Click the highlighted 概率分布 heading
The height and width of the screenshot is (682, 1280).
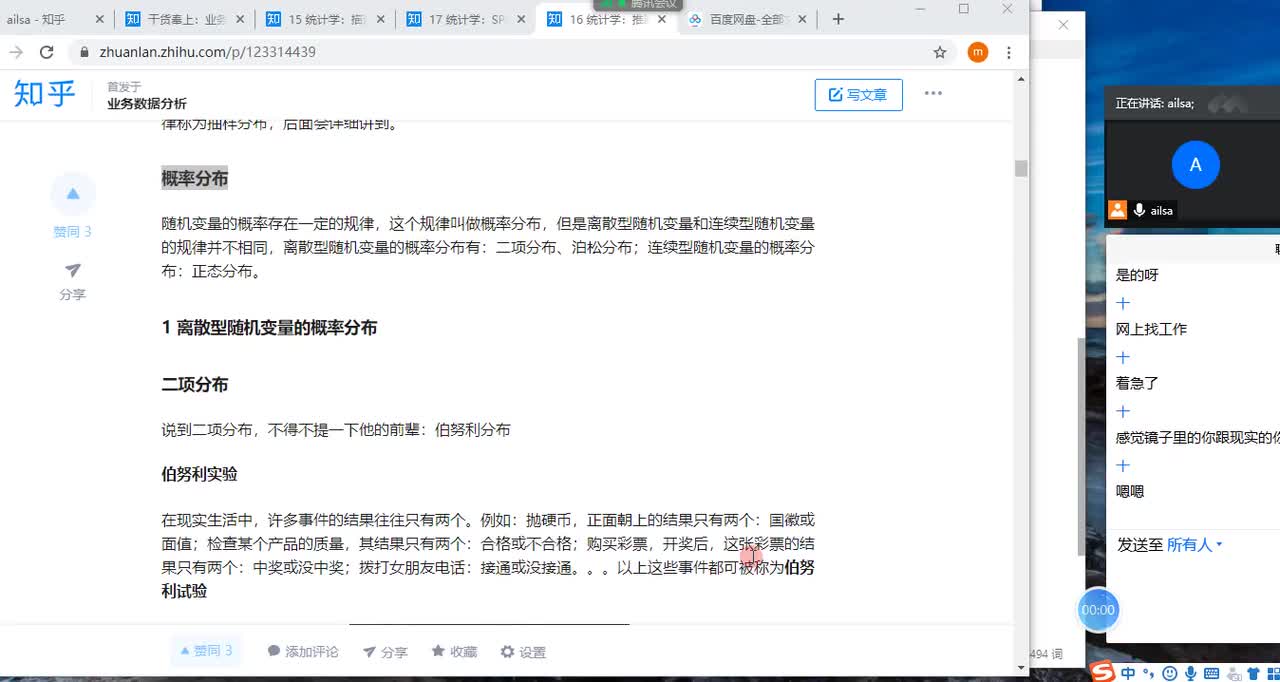(x=195, y=178)
